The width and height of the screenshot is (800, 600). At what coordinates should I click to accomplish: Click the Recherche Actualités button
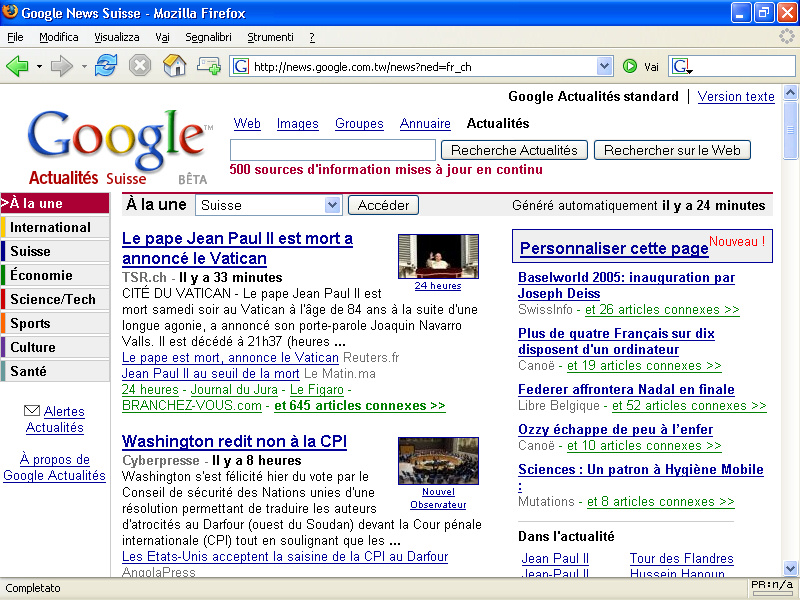514,150
